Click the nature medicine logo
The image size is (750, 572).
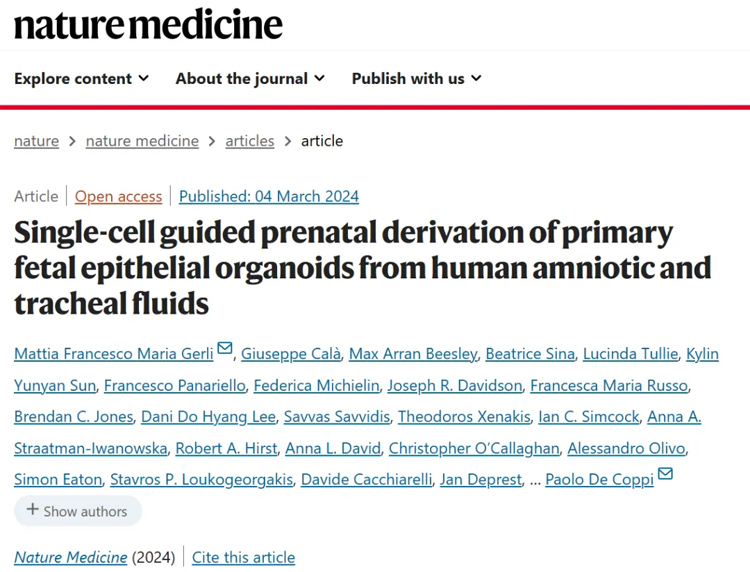(148, 24)
